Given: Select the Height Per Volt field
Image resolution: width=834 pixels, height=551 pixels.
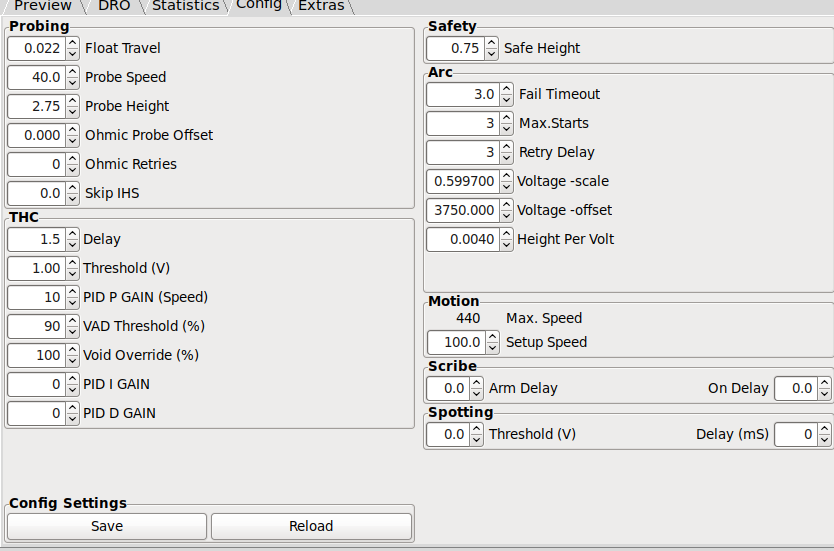Looking at the screenshot, I should pos(463,239).
